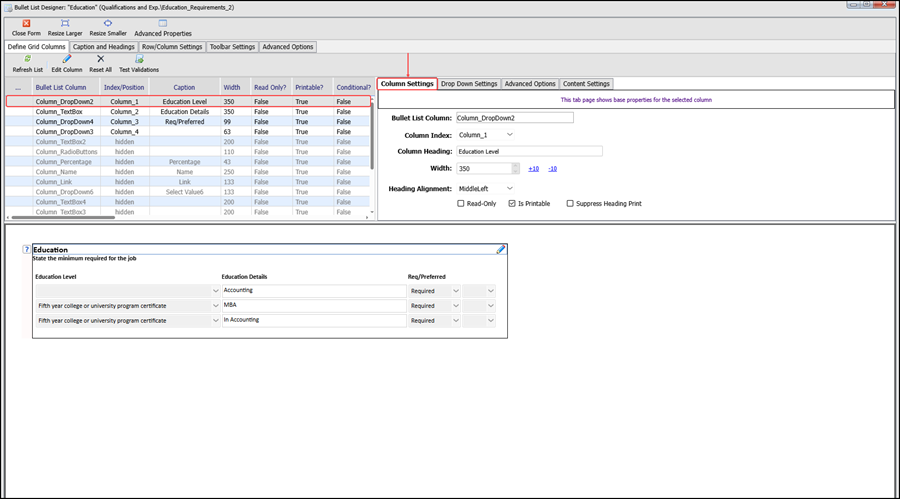Open Advanced Options tab in column panel

[530, 84]
